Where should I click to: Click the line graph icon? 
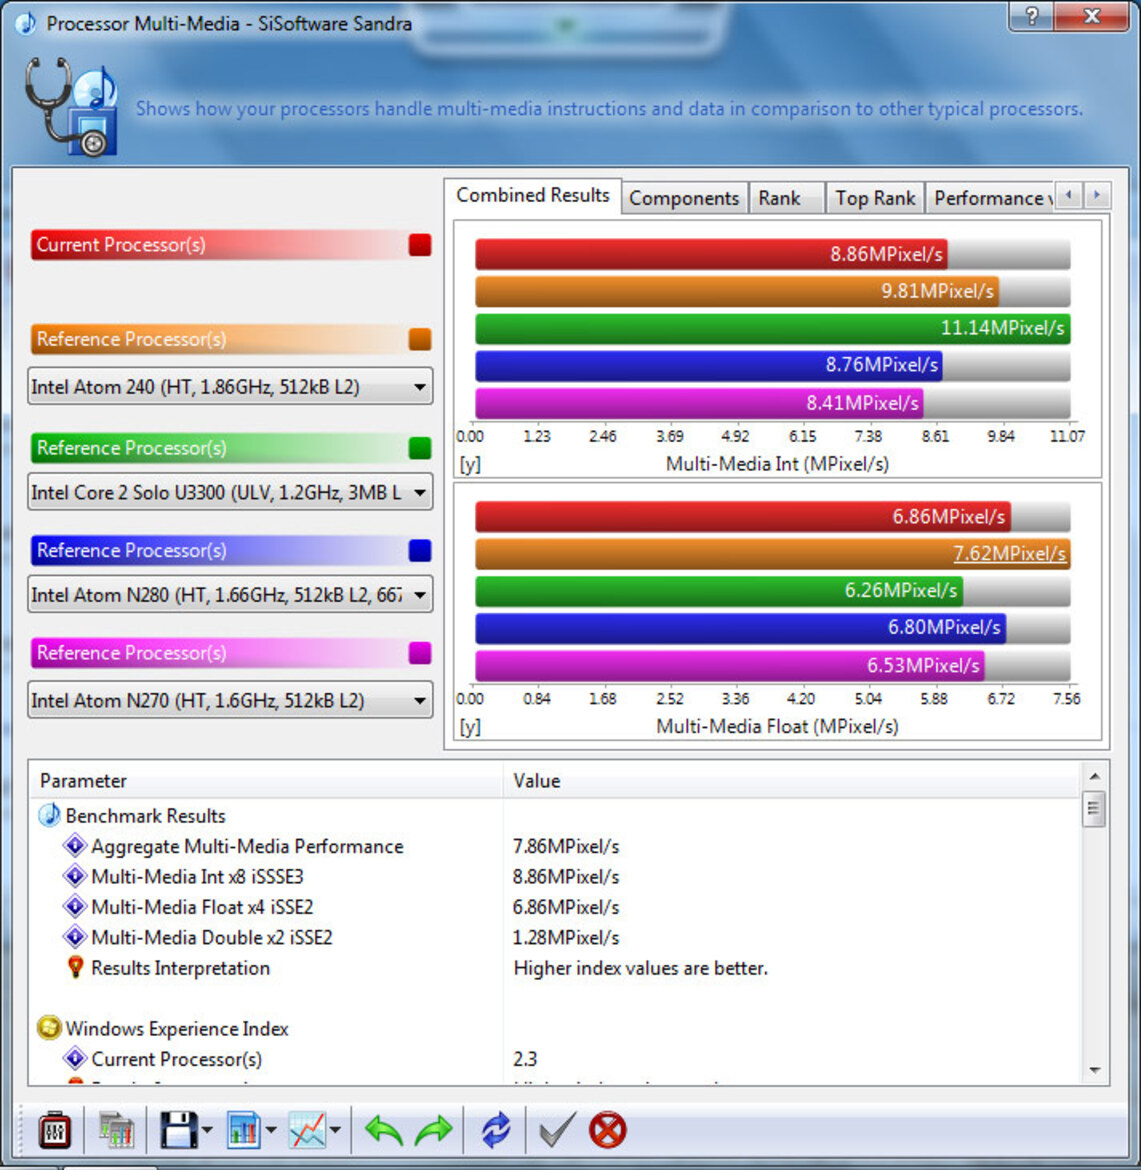click(x=307, y=1130)
